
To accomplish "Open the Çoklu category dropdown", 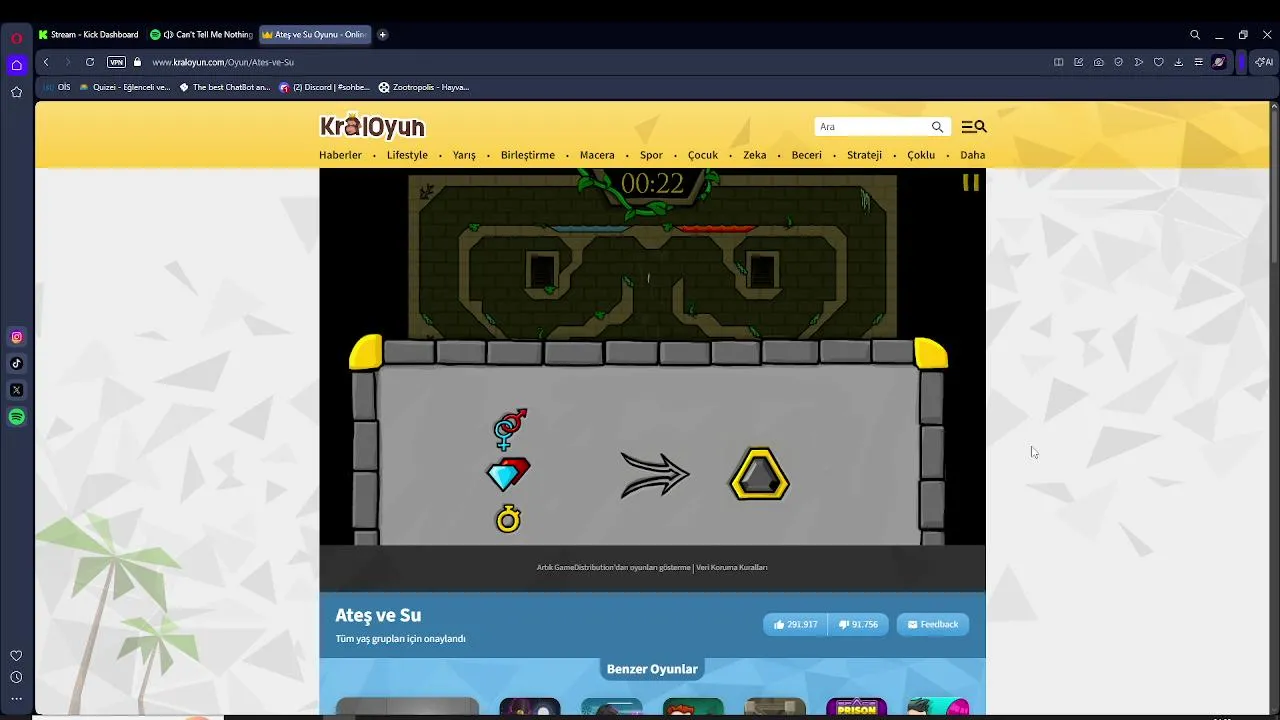I will coord(921,155).
